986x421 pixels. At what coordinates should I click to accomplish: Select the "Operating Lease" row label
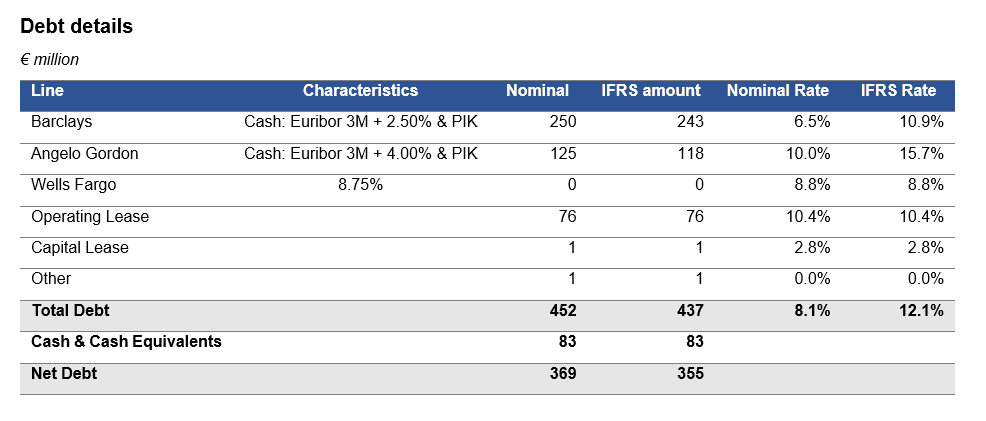90,217
